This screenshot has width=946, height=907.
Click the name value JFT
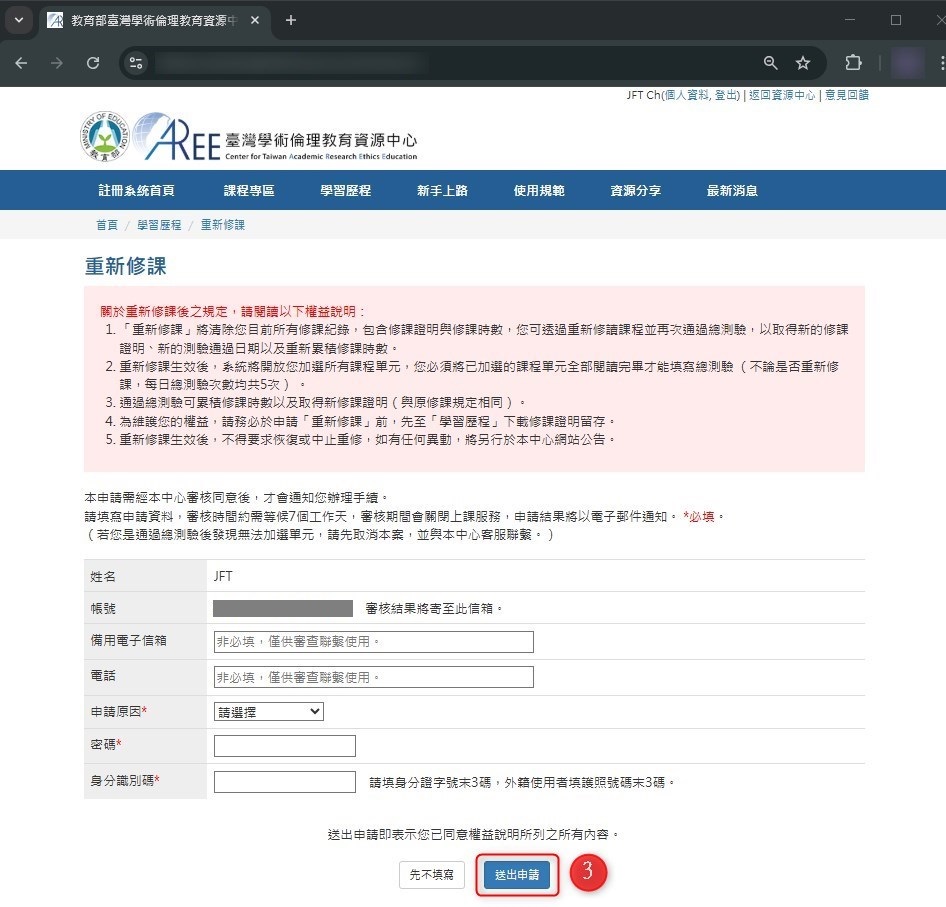click(x=223, y=576)
